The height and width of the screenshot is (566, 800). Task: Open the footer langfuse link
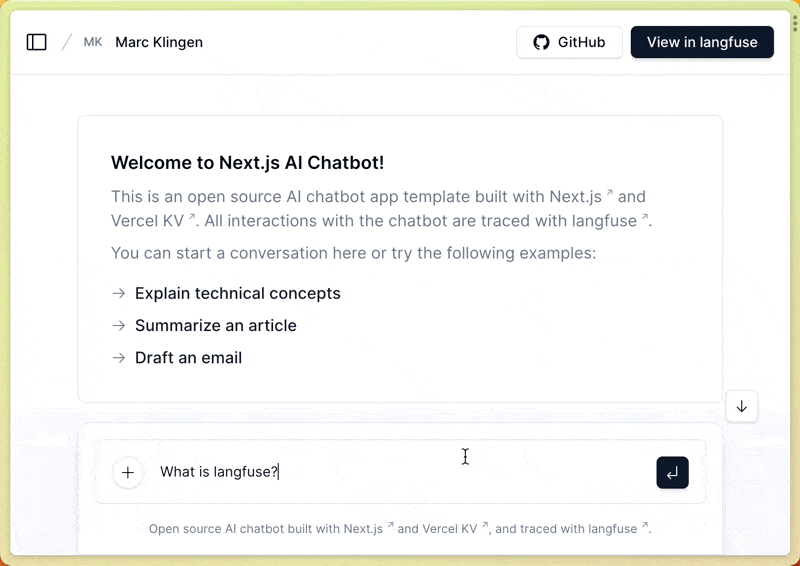[613, 529]
